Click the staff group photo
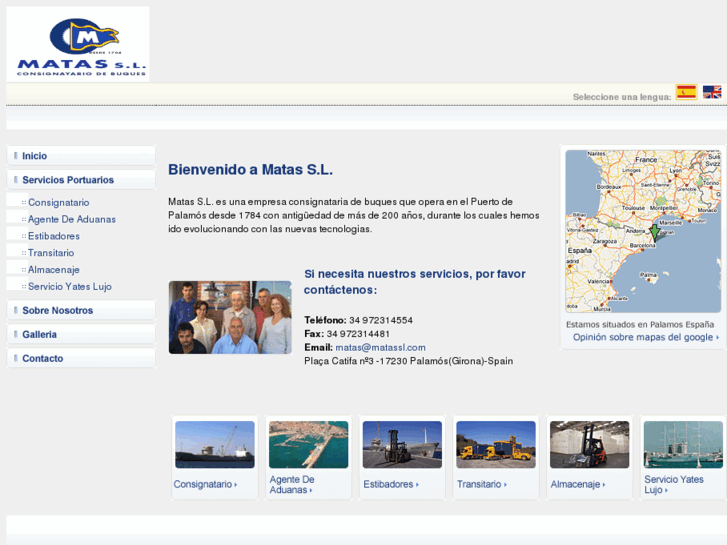Image resolution: width=727 pixels, height=545 pixels. (x=230, y=317)
